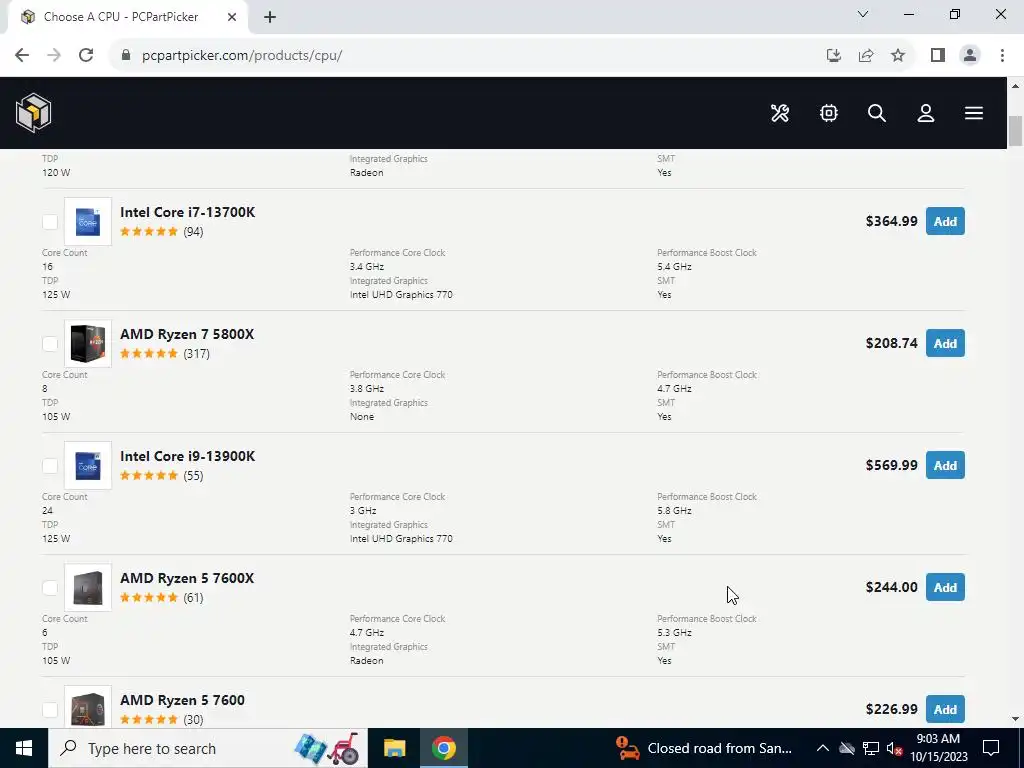Open the AMD Ryzen 7 5800X product thumbnail
Image resolution: width=1024 pixels, height=768 pixels.
(88, 344)
